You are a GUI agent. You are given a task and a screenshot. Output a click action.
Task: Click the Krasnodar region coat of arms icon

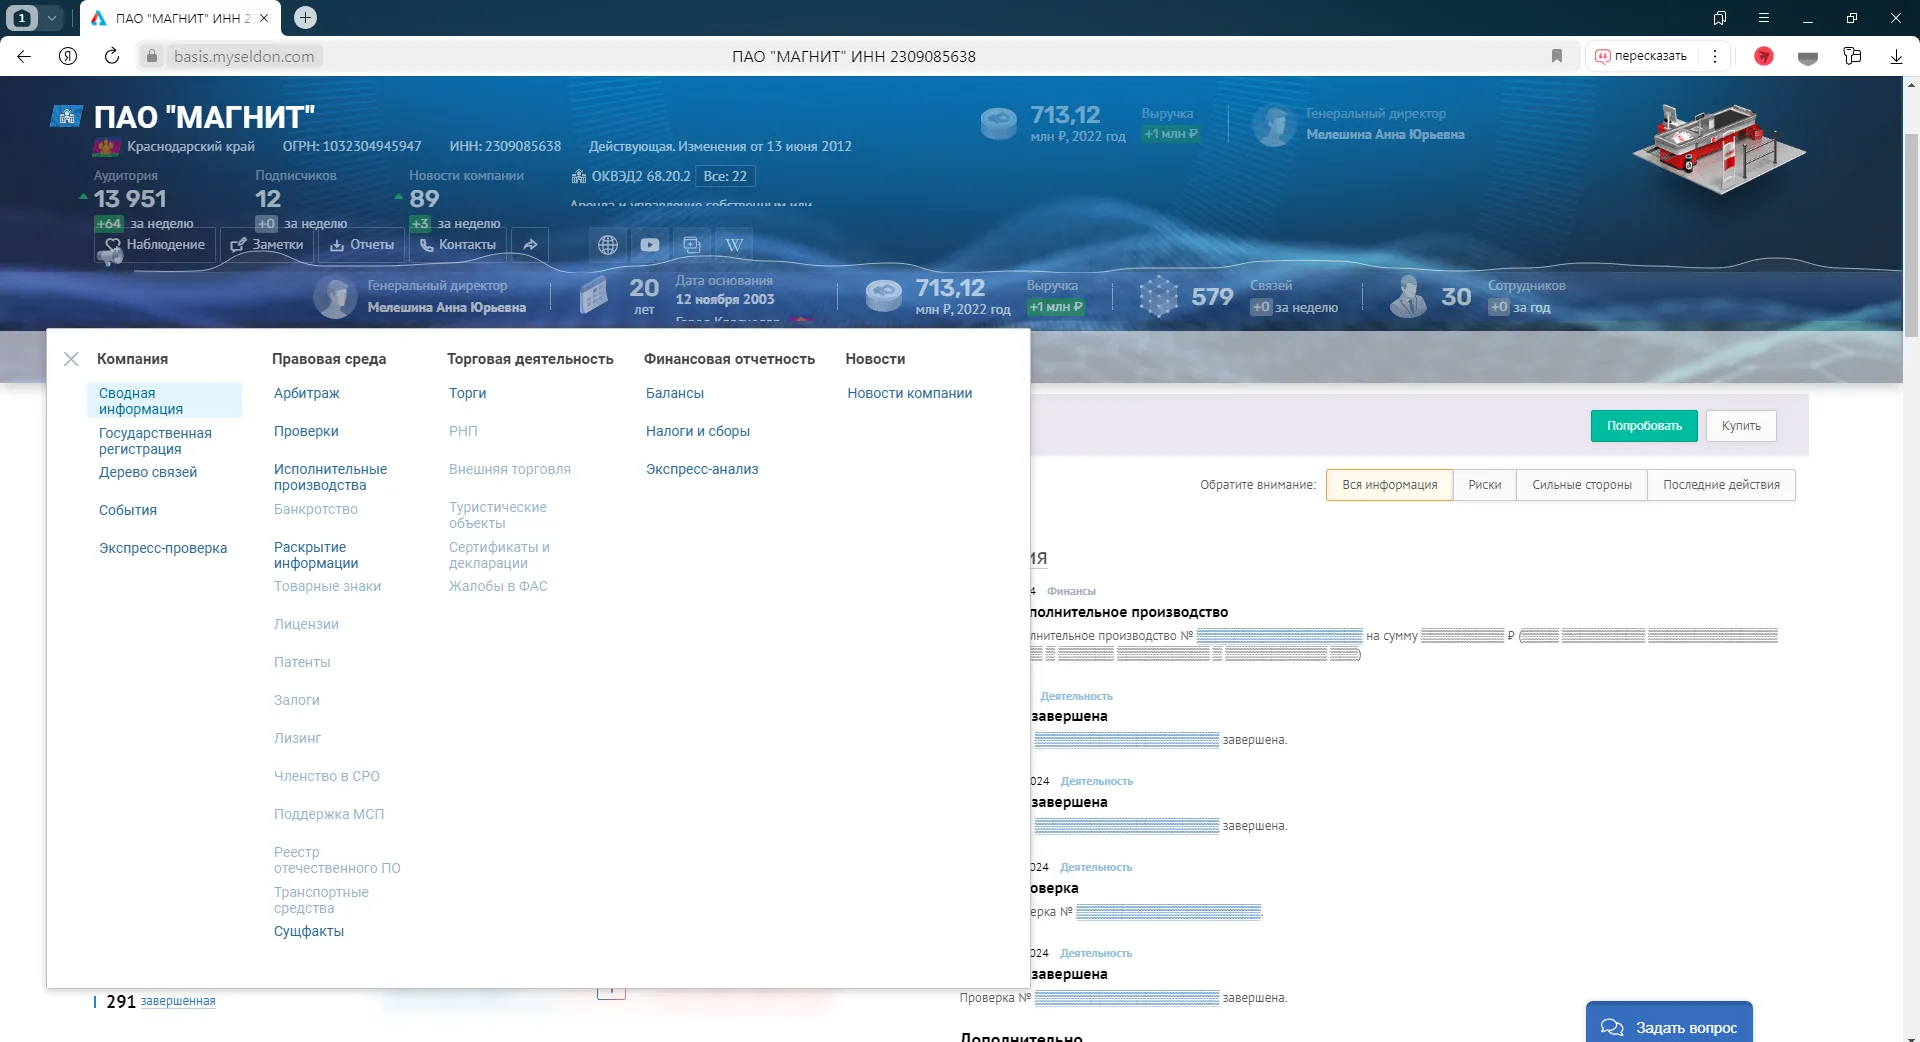click(106, 147)
